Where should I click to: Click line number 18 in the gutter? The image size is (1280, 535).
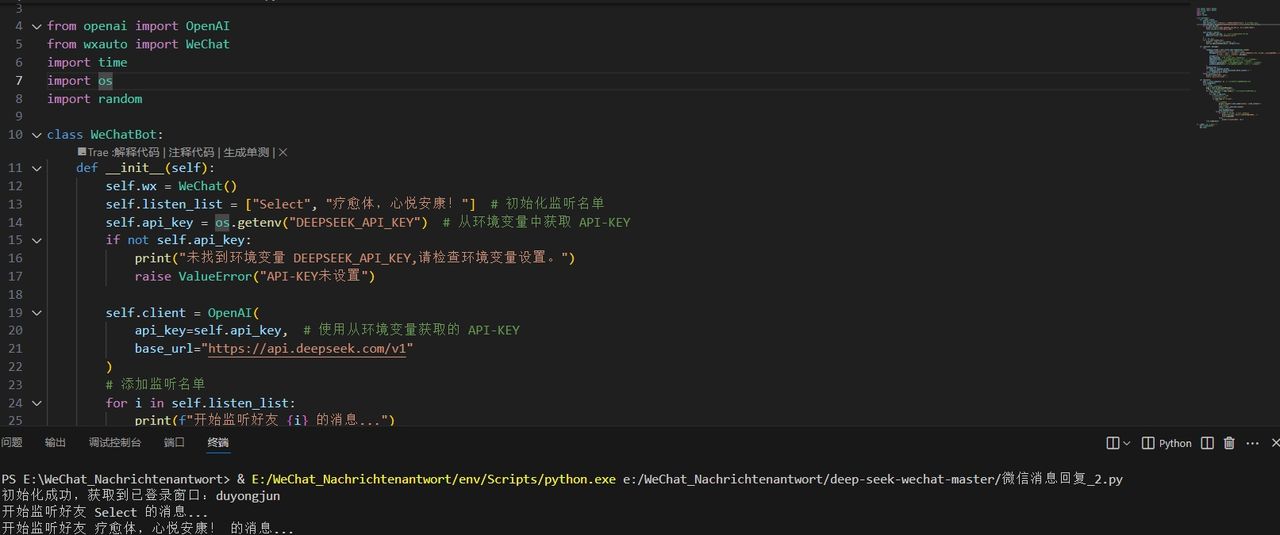point(15,294)
